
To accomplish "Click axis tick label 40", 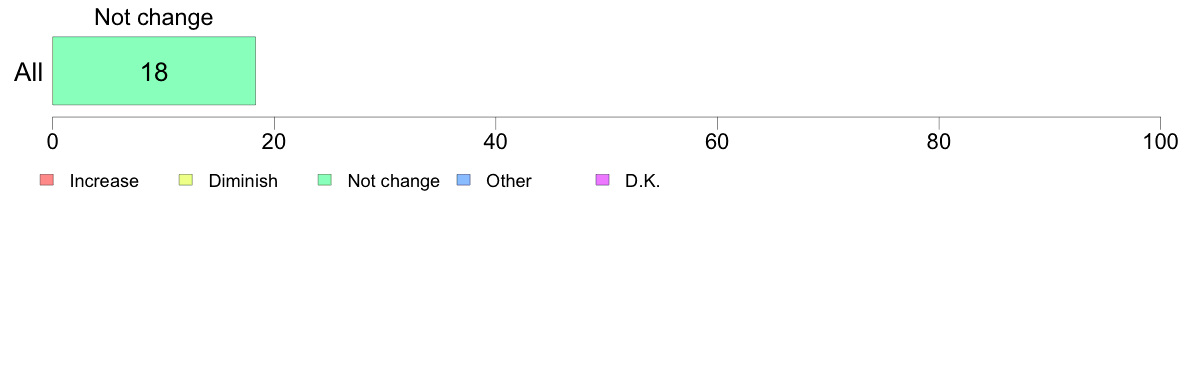I will coord(496,141).
